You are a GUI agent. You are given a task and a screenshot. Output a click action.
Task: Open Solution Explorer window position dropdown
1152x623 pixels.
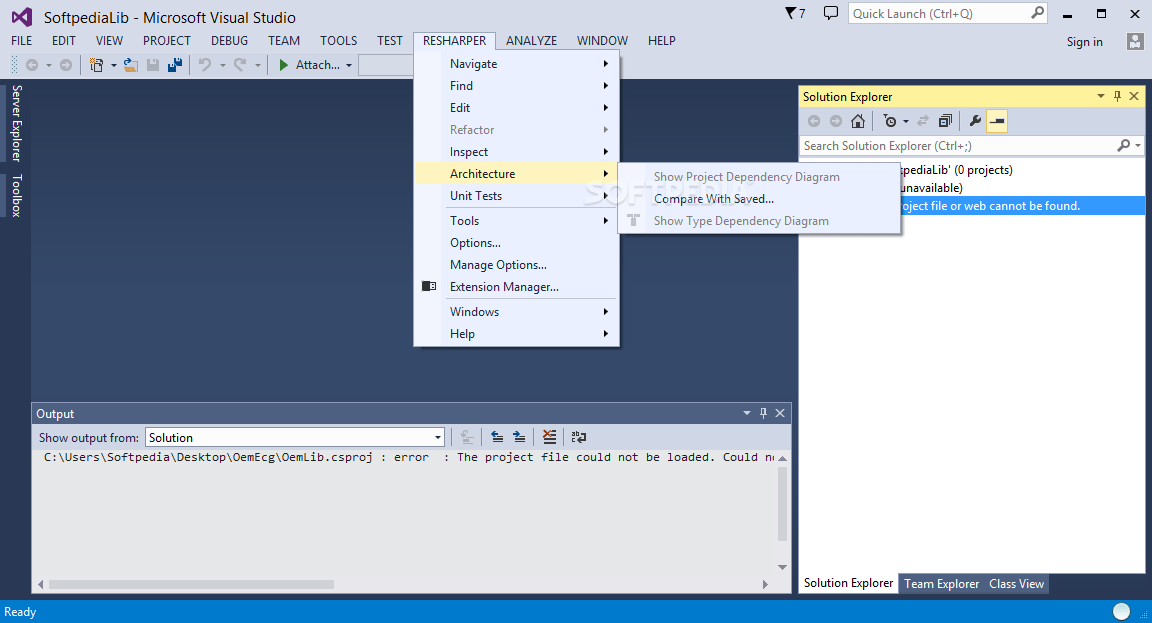[1101, 96]
